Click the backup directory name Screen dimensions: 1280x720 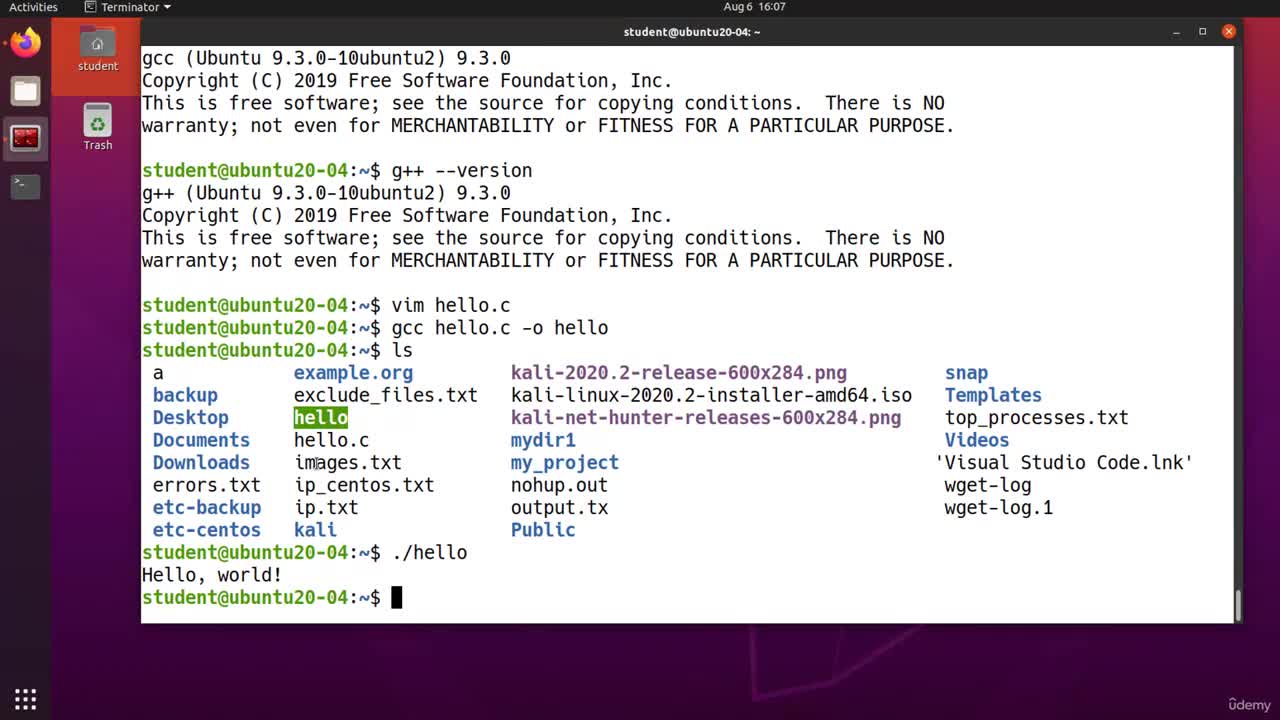185,395
